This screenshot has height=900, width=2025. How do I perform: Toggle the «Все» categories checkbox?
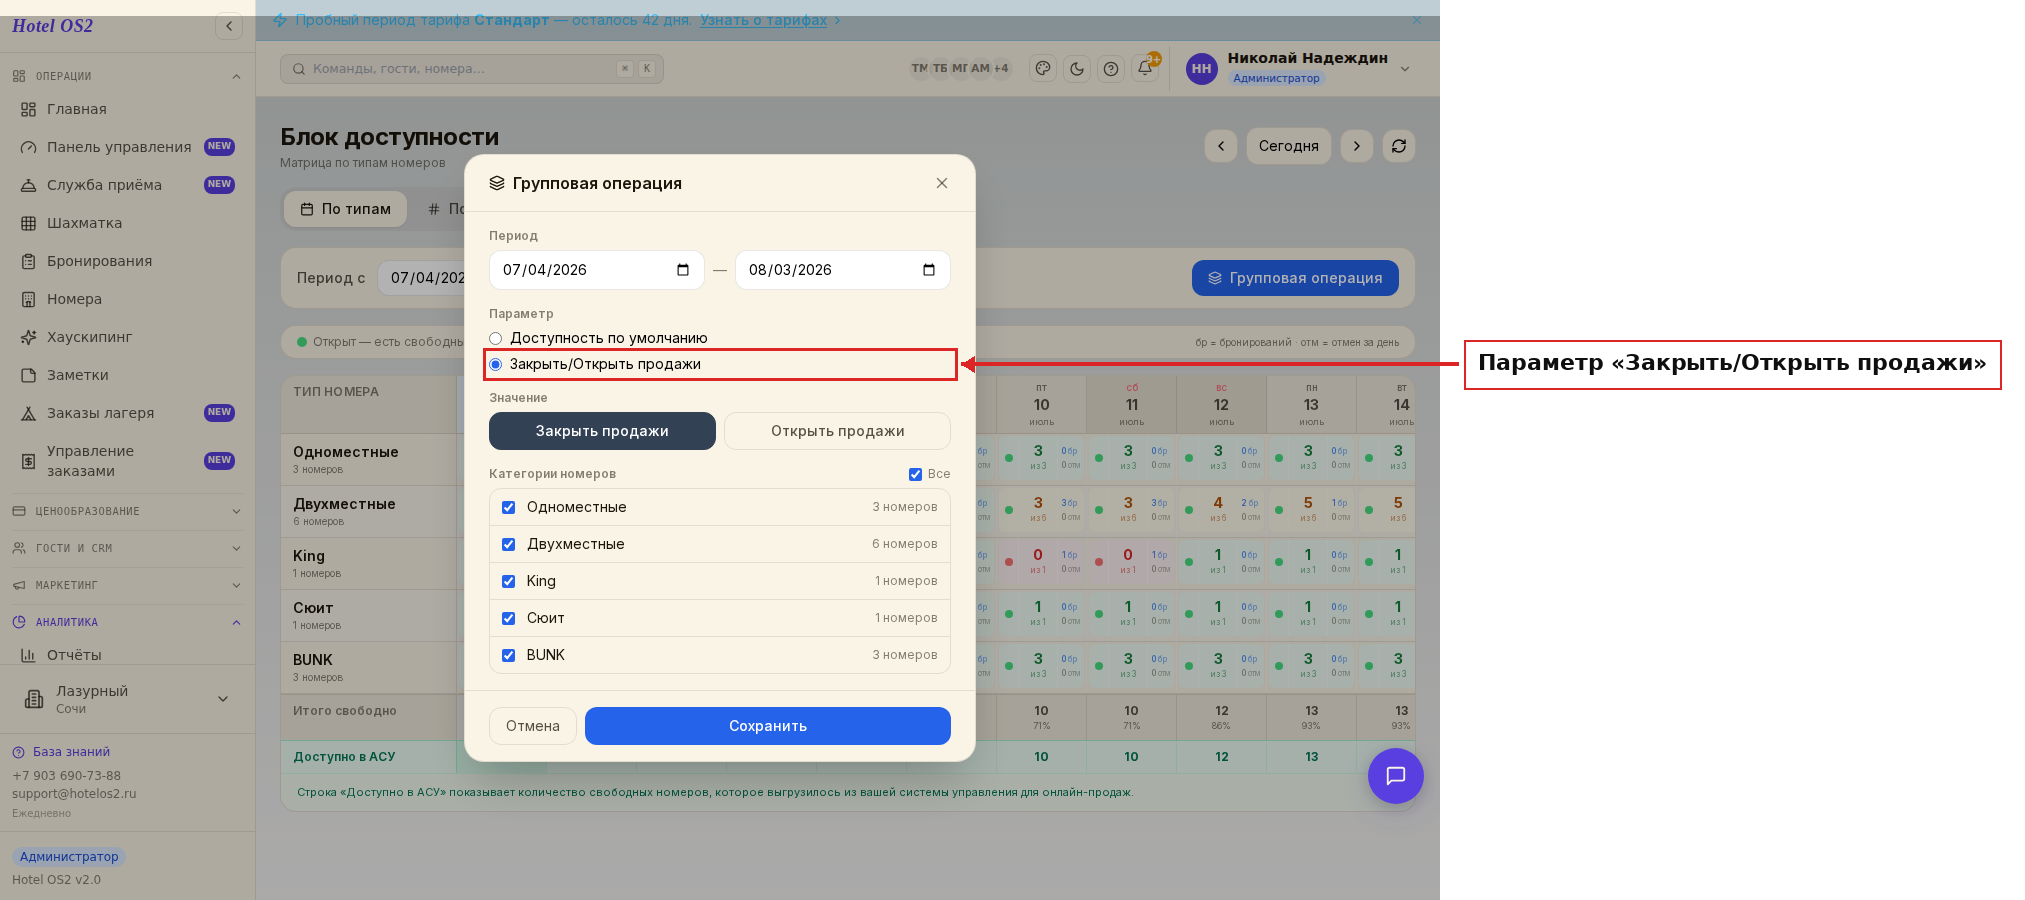click(x=915, y=474)
